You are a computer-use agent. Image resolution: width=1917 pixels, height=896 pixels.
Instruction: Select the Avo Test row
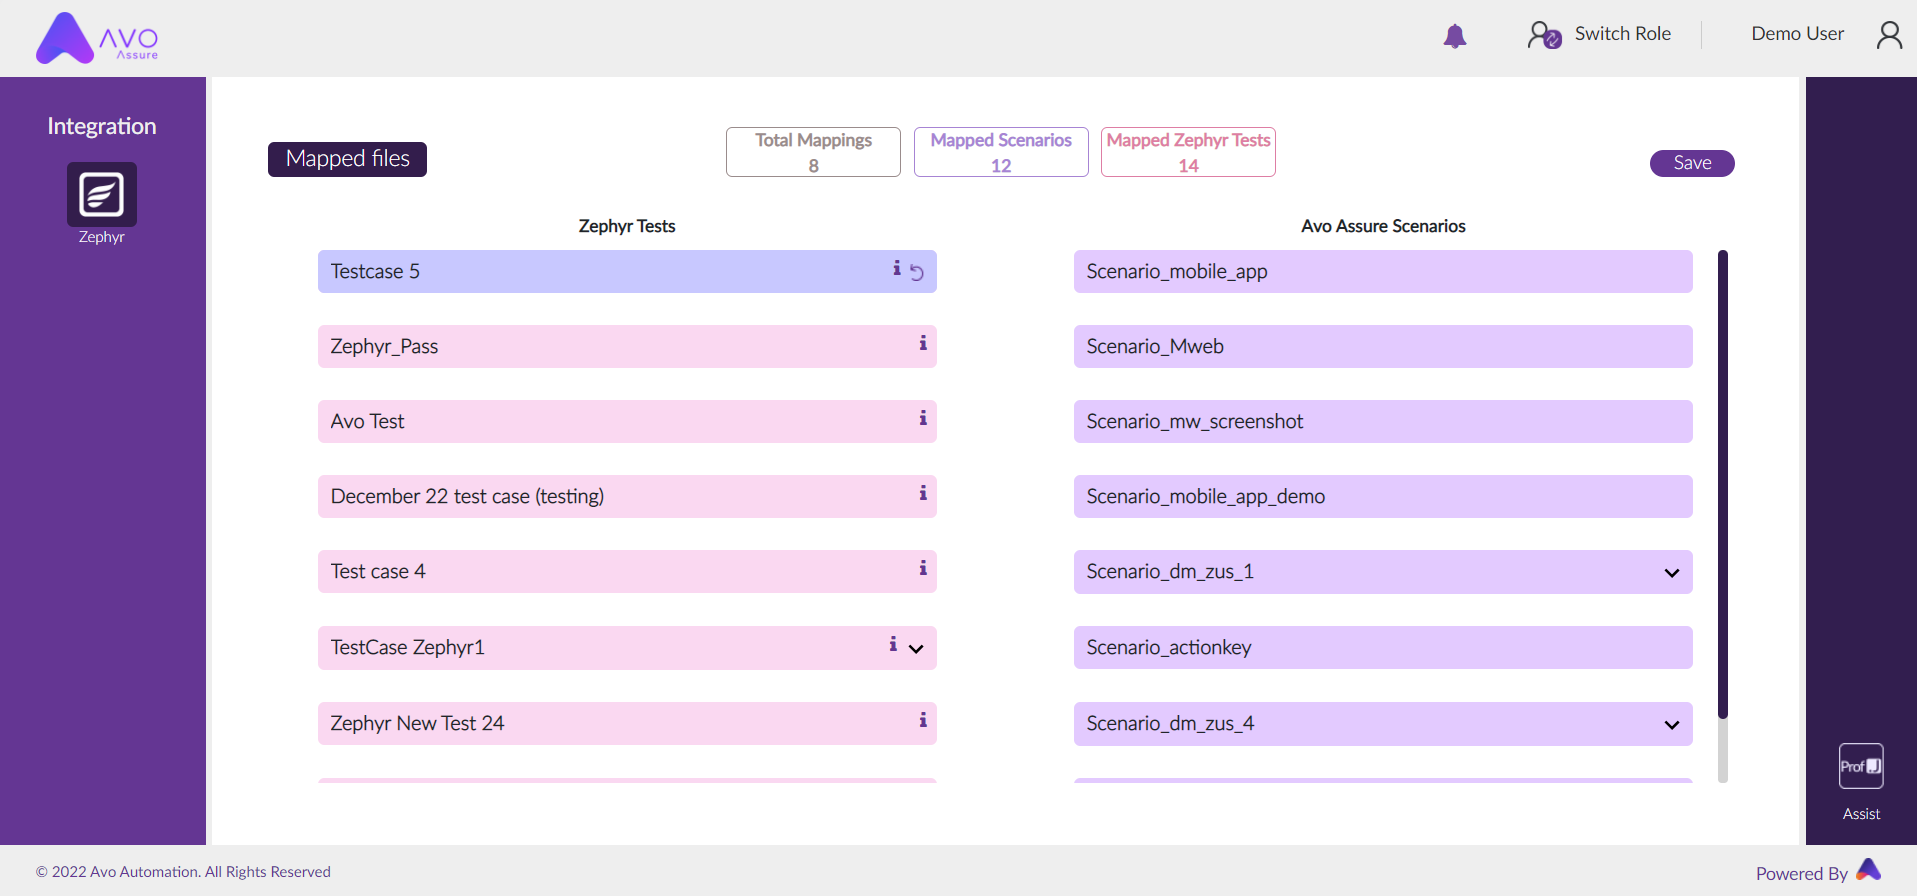(x=627, y=421)
